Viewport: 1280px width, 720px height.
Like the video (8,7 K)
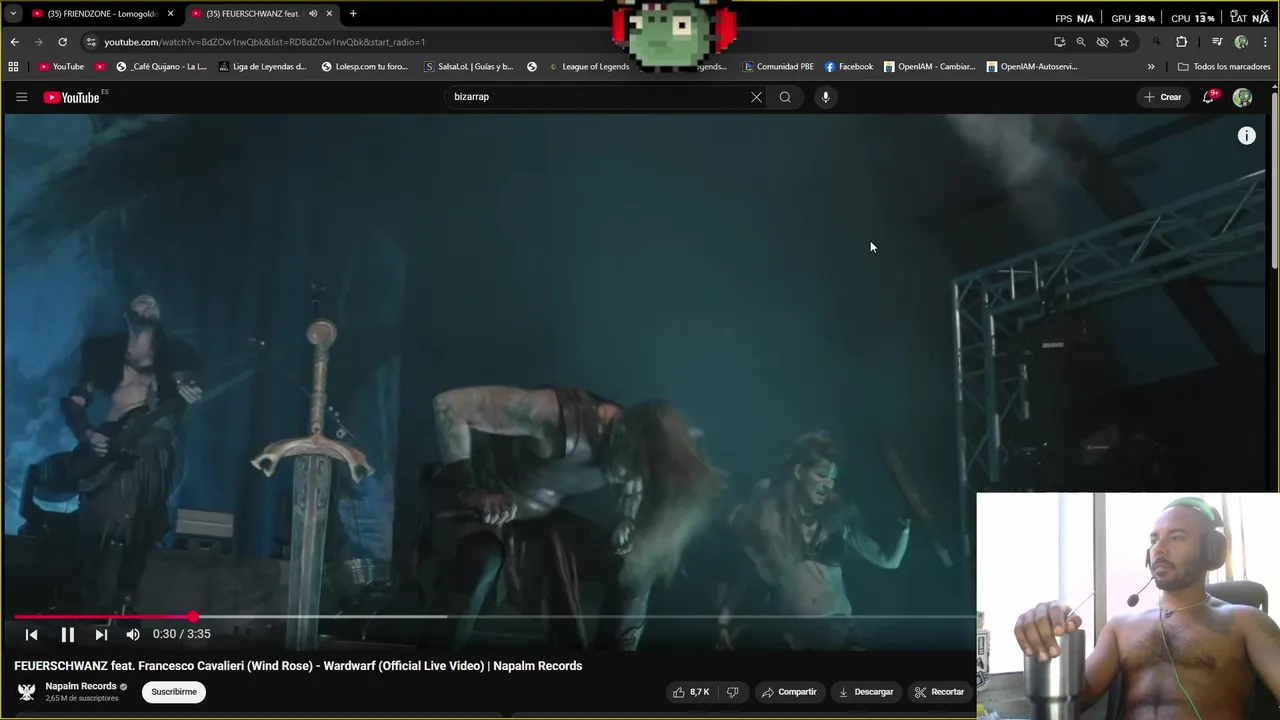(691, 692)
